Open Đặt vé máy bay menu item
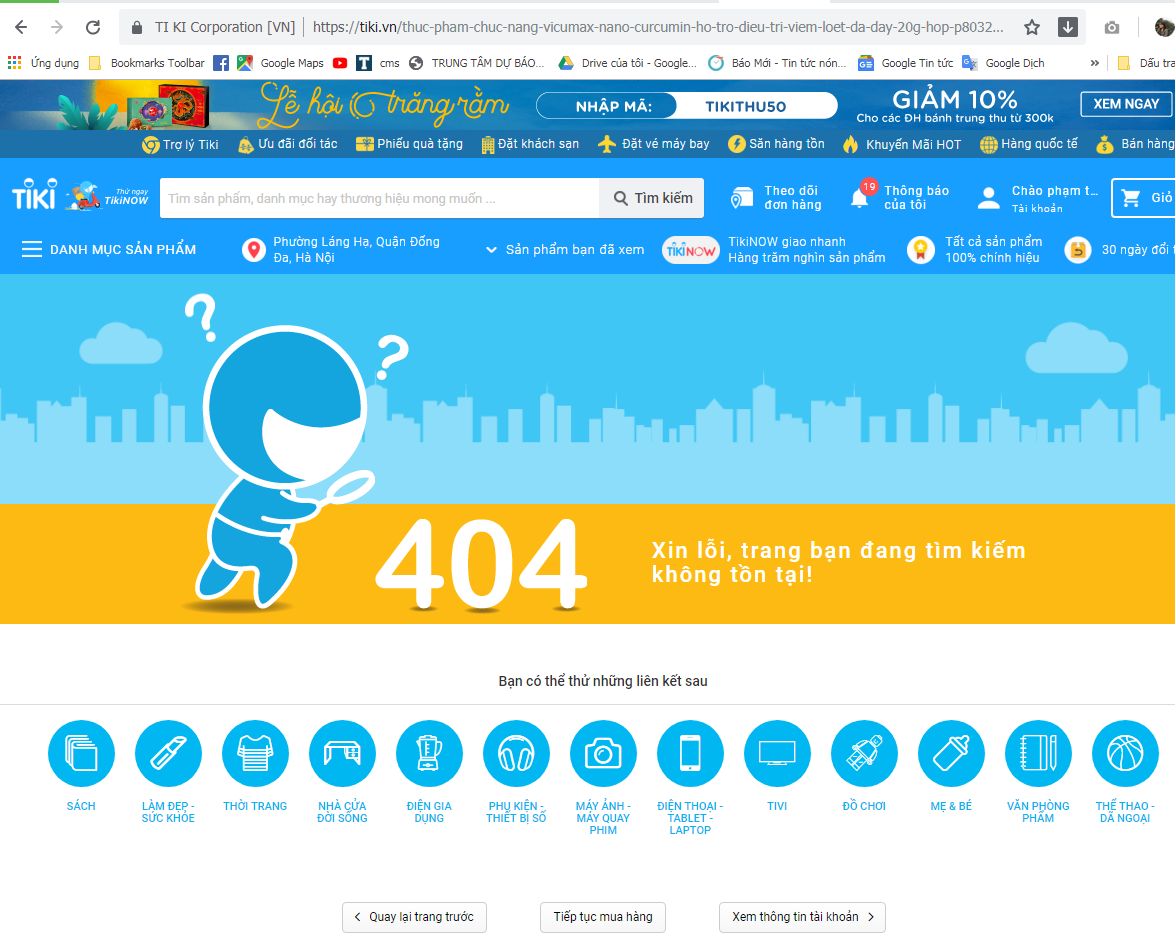This screenshot has width=1175, height=934. pos(654,144)
